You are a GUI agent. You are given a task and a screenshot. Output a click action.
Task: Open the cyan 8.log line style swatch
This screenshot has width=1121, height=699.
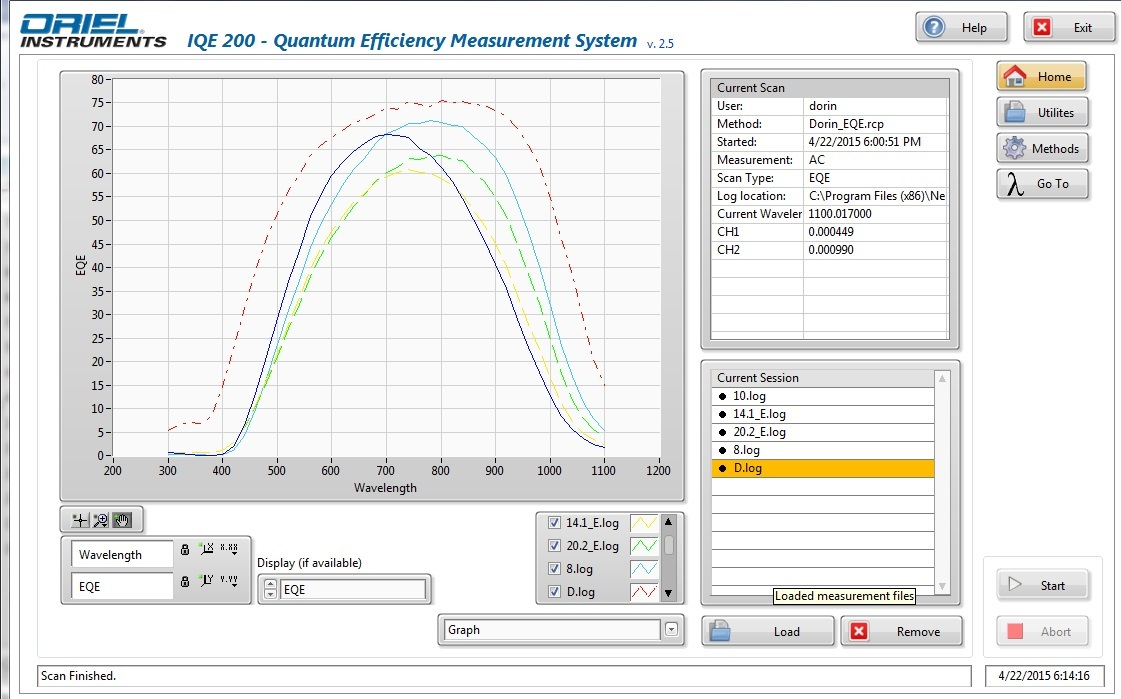[644, 569]
